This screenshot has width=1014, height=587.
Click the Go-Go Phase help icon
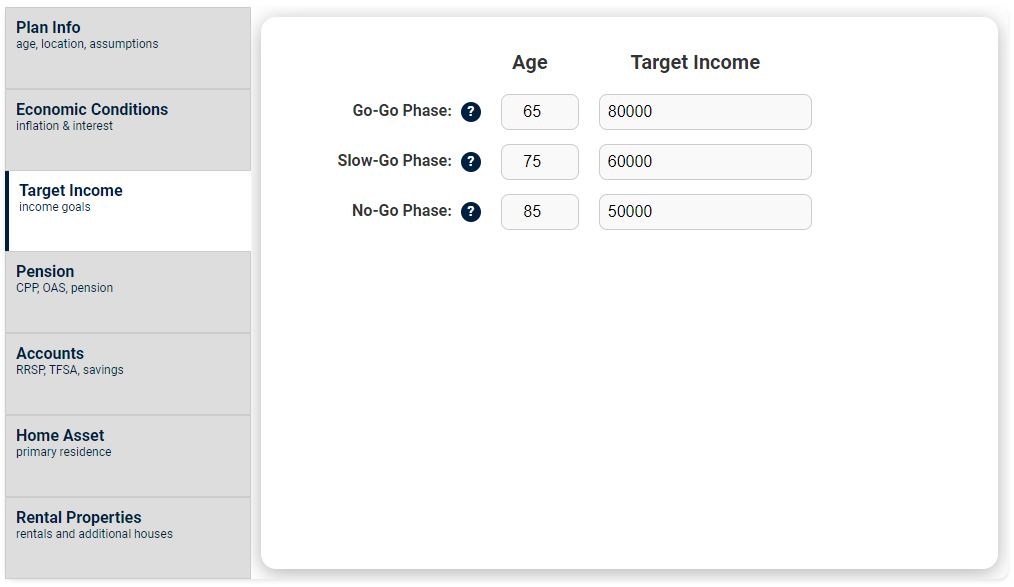point(471,112)
